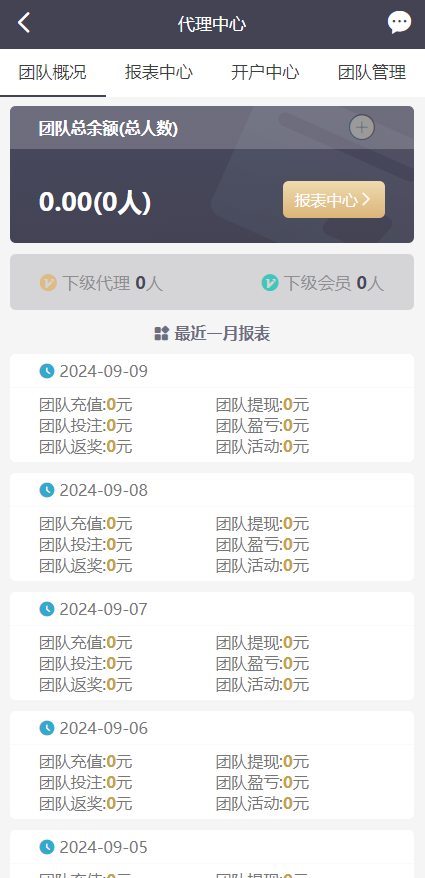
Task: Click clock icon next to 2024-09-09
Action: coord(47,371)
